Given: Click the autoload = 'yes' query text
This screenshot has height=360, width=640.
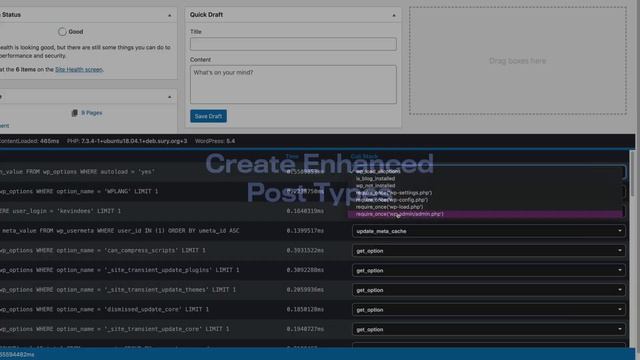Looking at the screenshot, I should coord(77,172).
